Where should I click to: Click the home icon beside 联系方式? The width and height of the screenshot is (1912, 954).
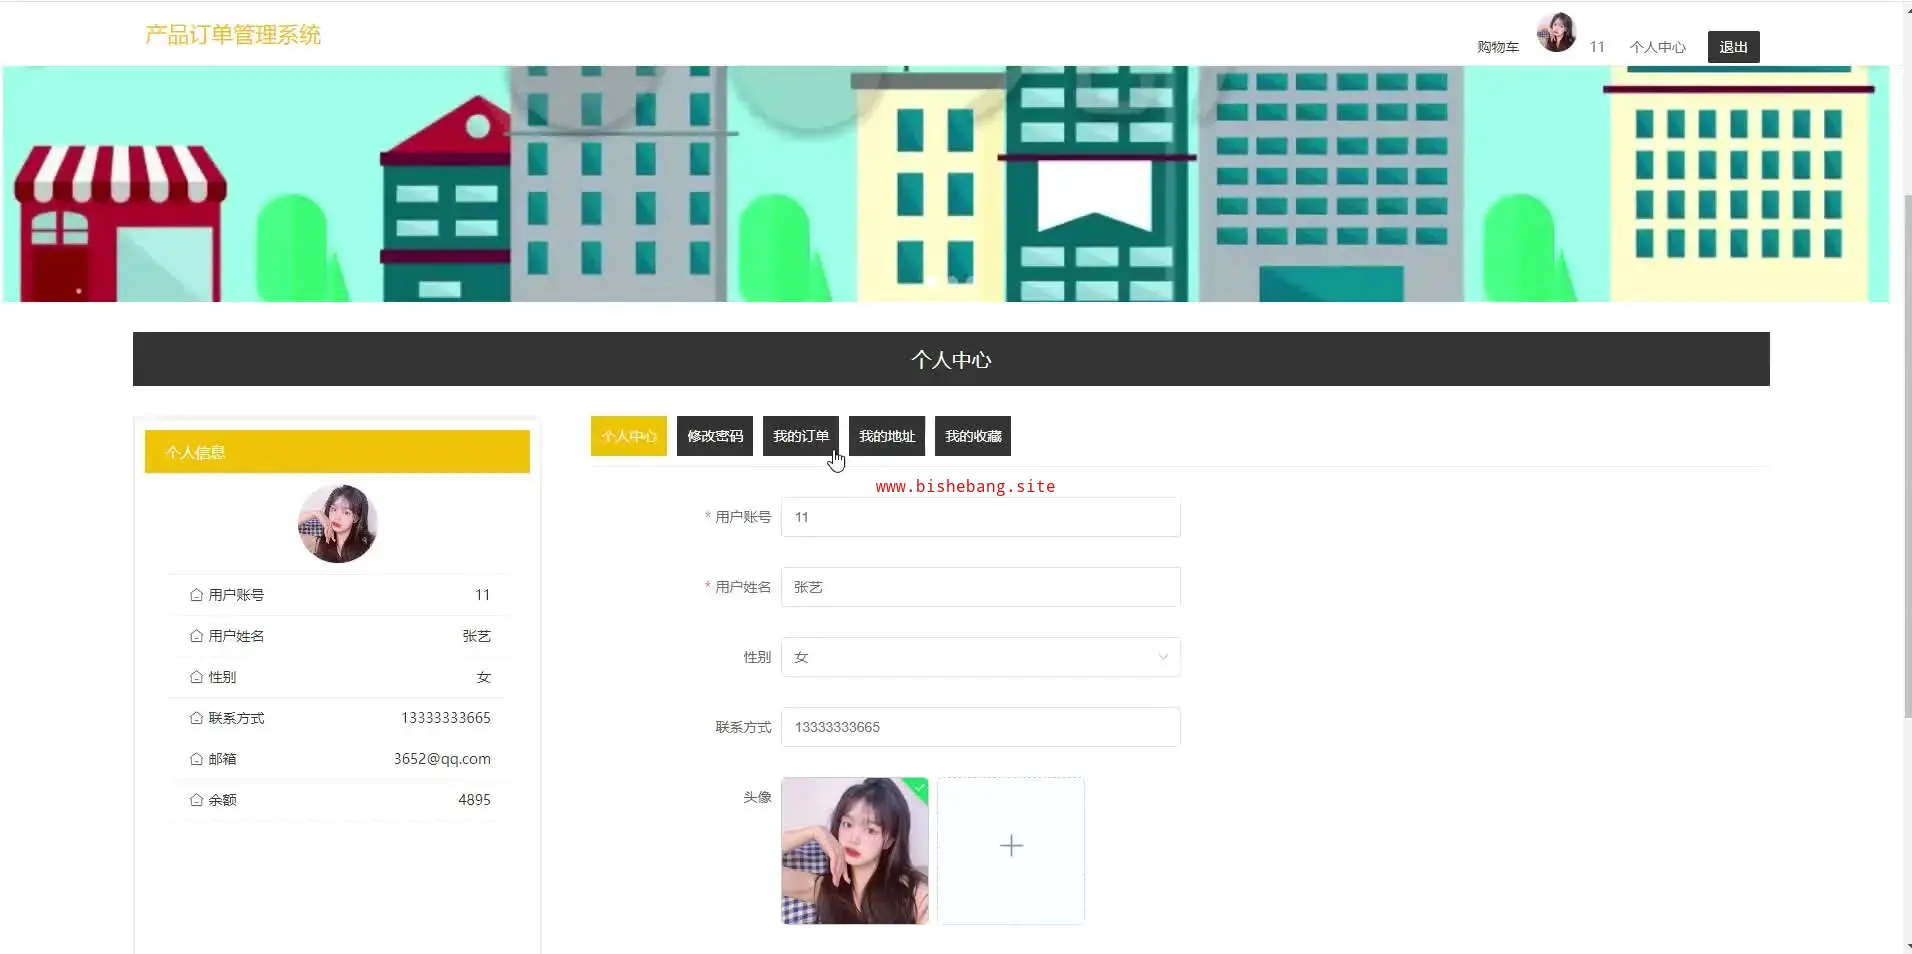[196, 718]
